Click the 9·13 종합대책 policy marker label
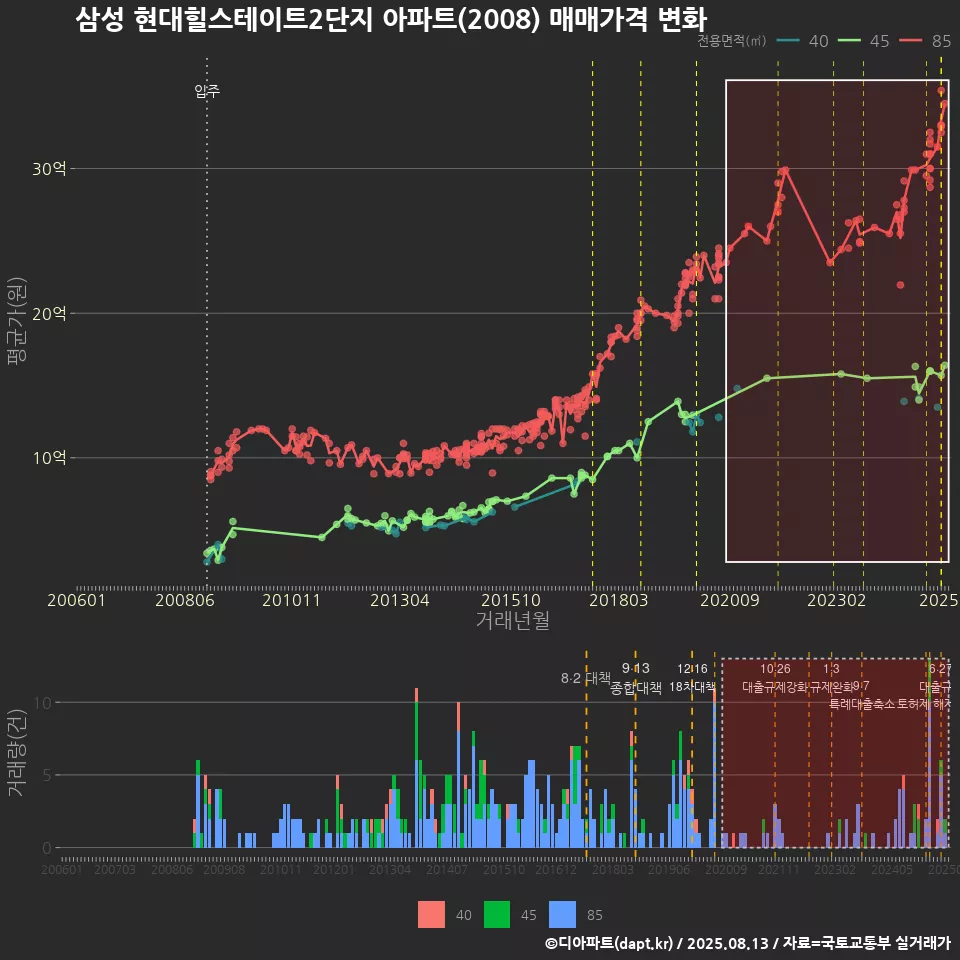960x960 pixels. pyautogui.click(x=636, y=678)
